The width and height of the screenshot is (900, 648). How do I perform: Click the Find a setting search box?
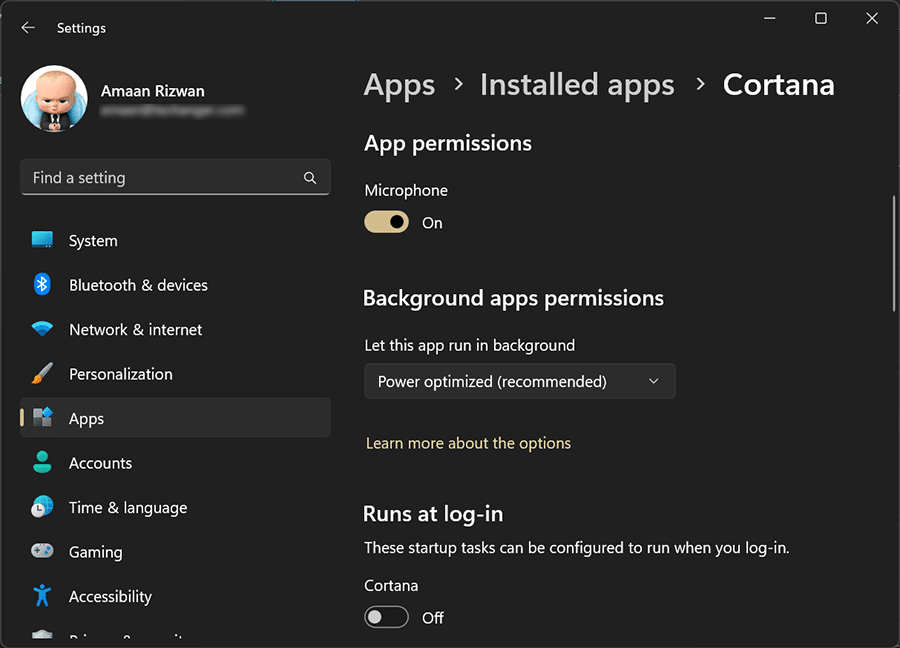click(175, 177)
